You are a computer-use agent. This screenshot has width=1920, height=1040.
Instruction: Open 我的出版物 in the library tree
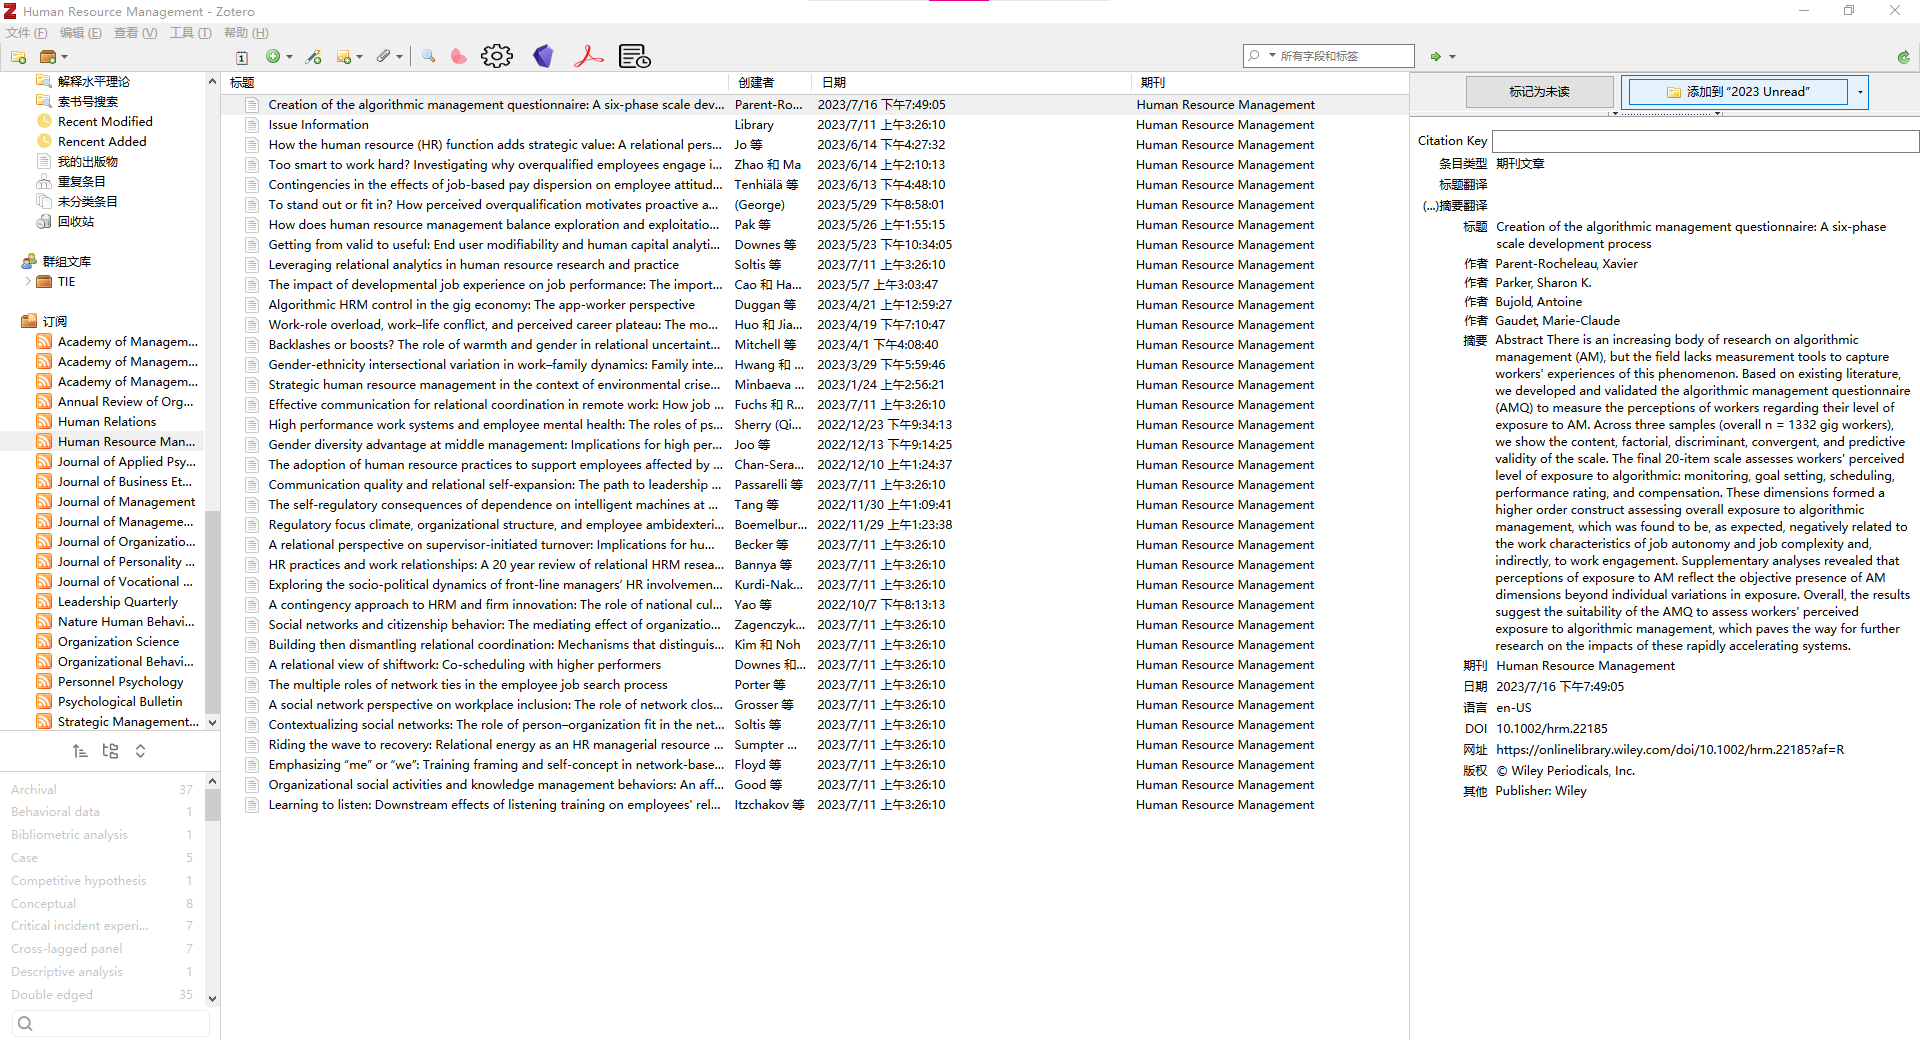click(x=88, y=162)
